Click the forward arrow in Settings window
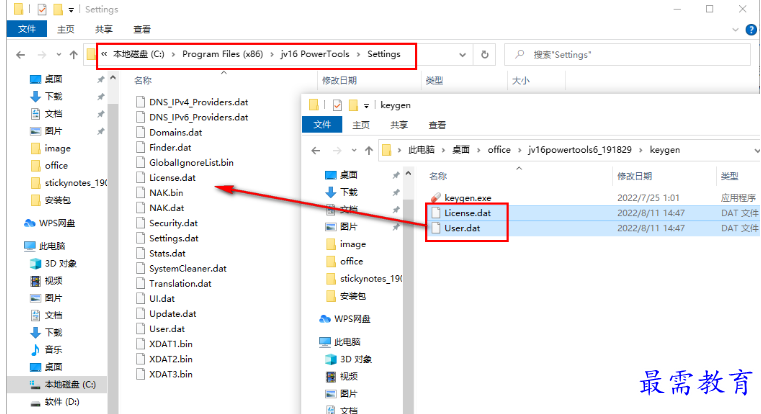 (x=42, y=55)
